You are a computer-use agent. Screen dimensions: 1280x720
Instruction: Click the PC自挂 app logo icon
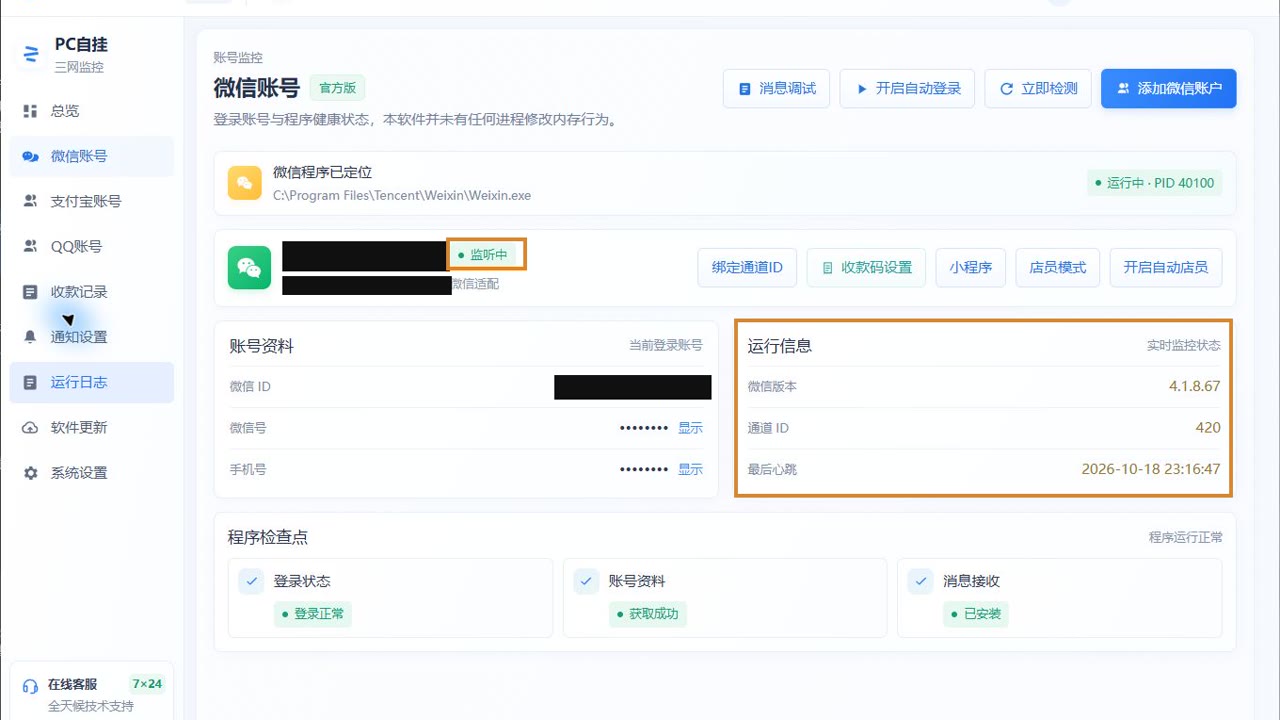[x=30, y=54]
